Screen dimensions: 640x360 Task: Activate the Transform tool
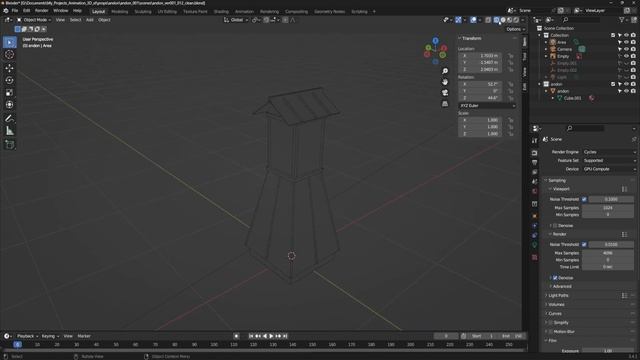9,105
